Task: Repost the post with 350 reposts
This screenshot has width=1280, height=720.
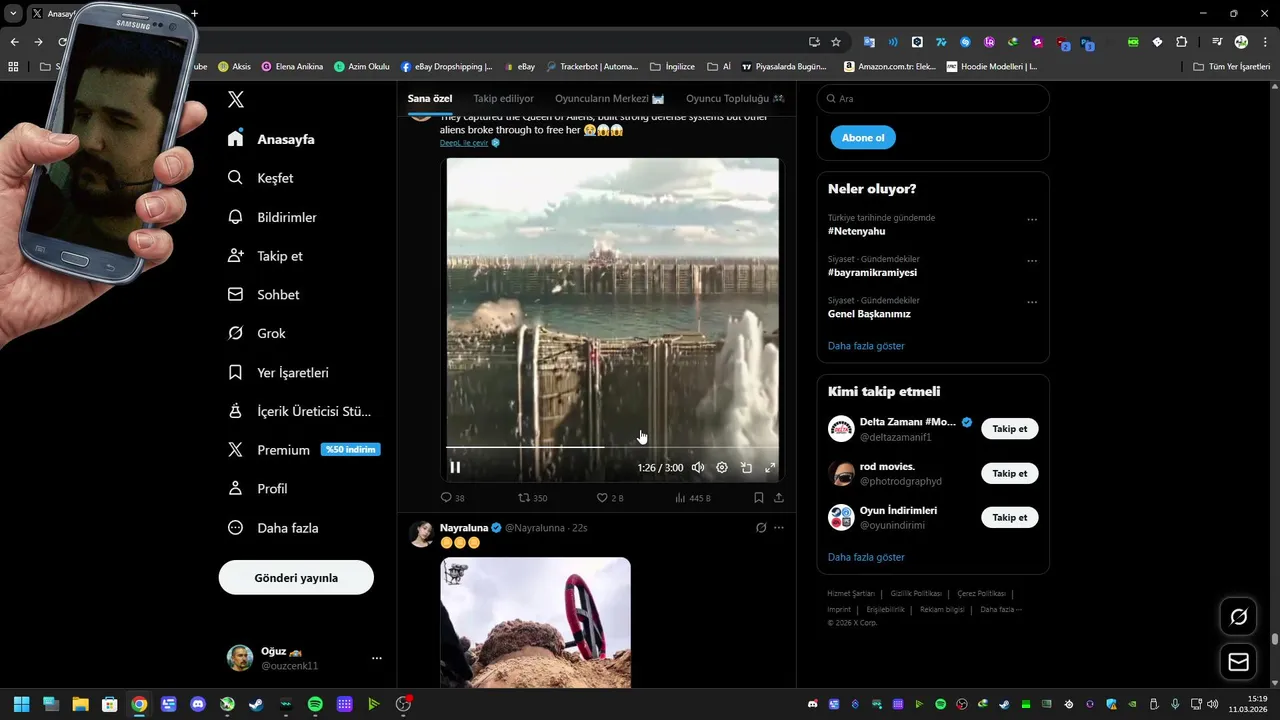Action: [532, 497]
